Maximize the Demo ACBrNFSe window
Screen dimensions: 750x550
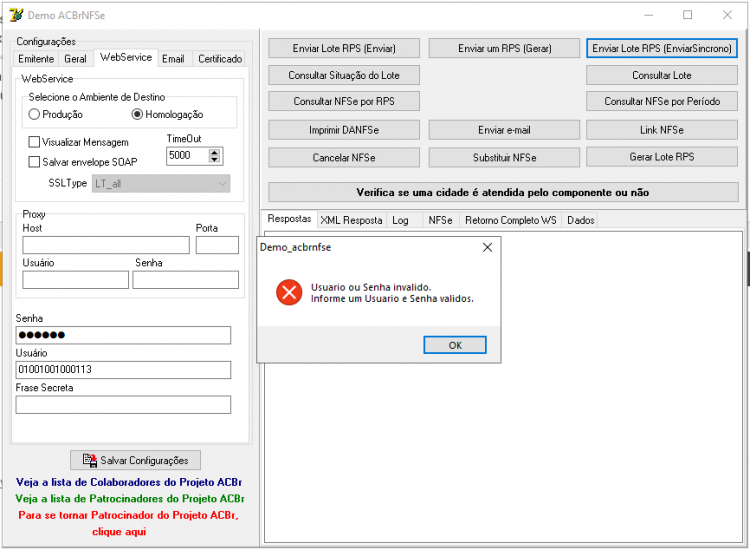pyautogui.click(x=687, y=15)
